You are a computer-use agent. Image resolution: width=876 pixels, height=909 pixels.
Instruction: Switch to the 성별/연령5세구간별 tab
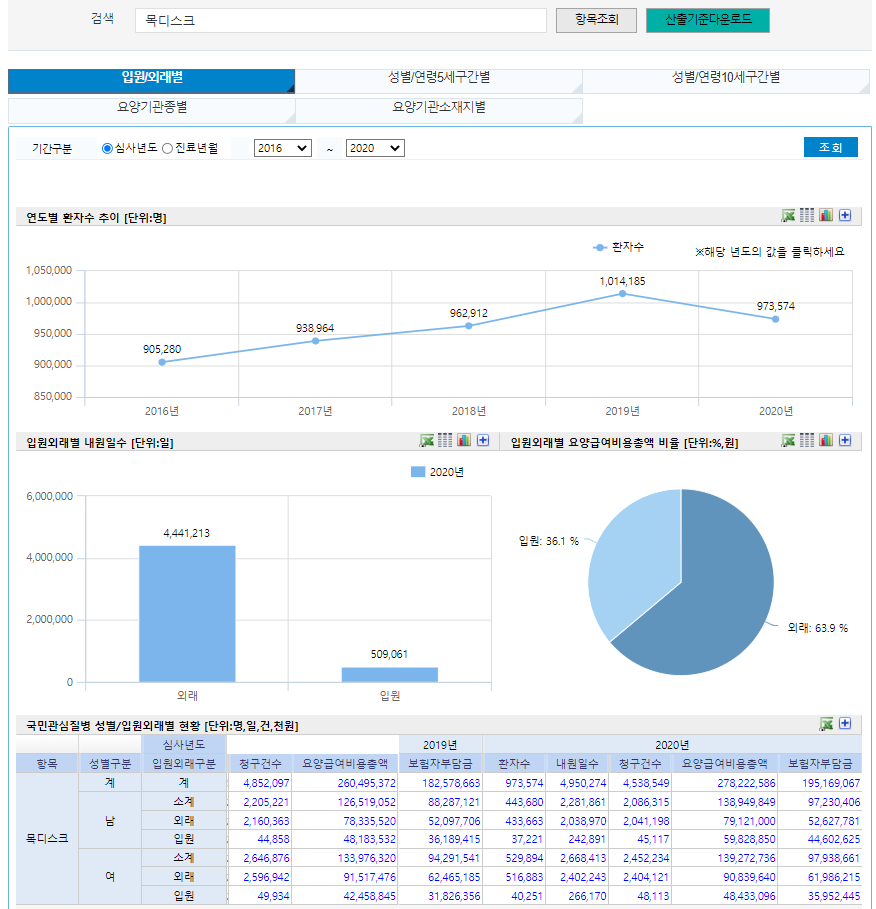pyautogui.click(x=439, y=81)
